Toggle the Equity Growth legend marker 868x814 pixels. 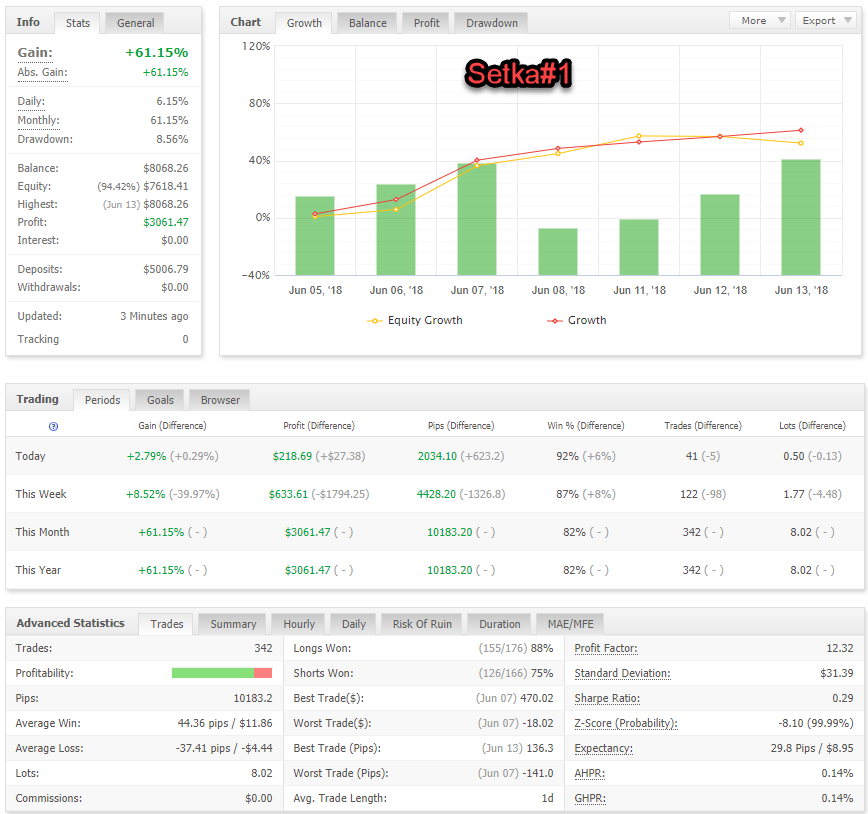point(375,321)
